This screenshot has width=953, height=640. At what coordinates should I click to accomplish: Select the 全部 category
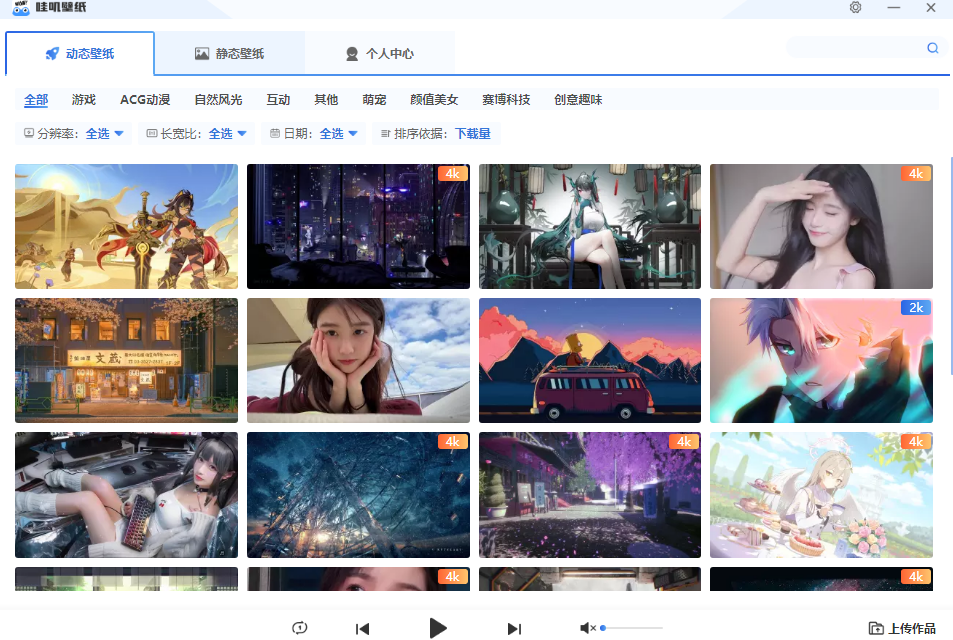pos(36,100)
